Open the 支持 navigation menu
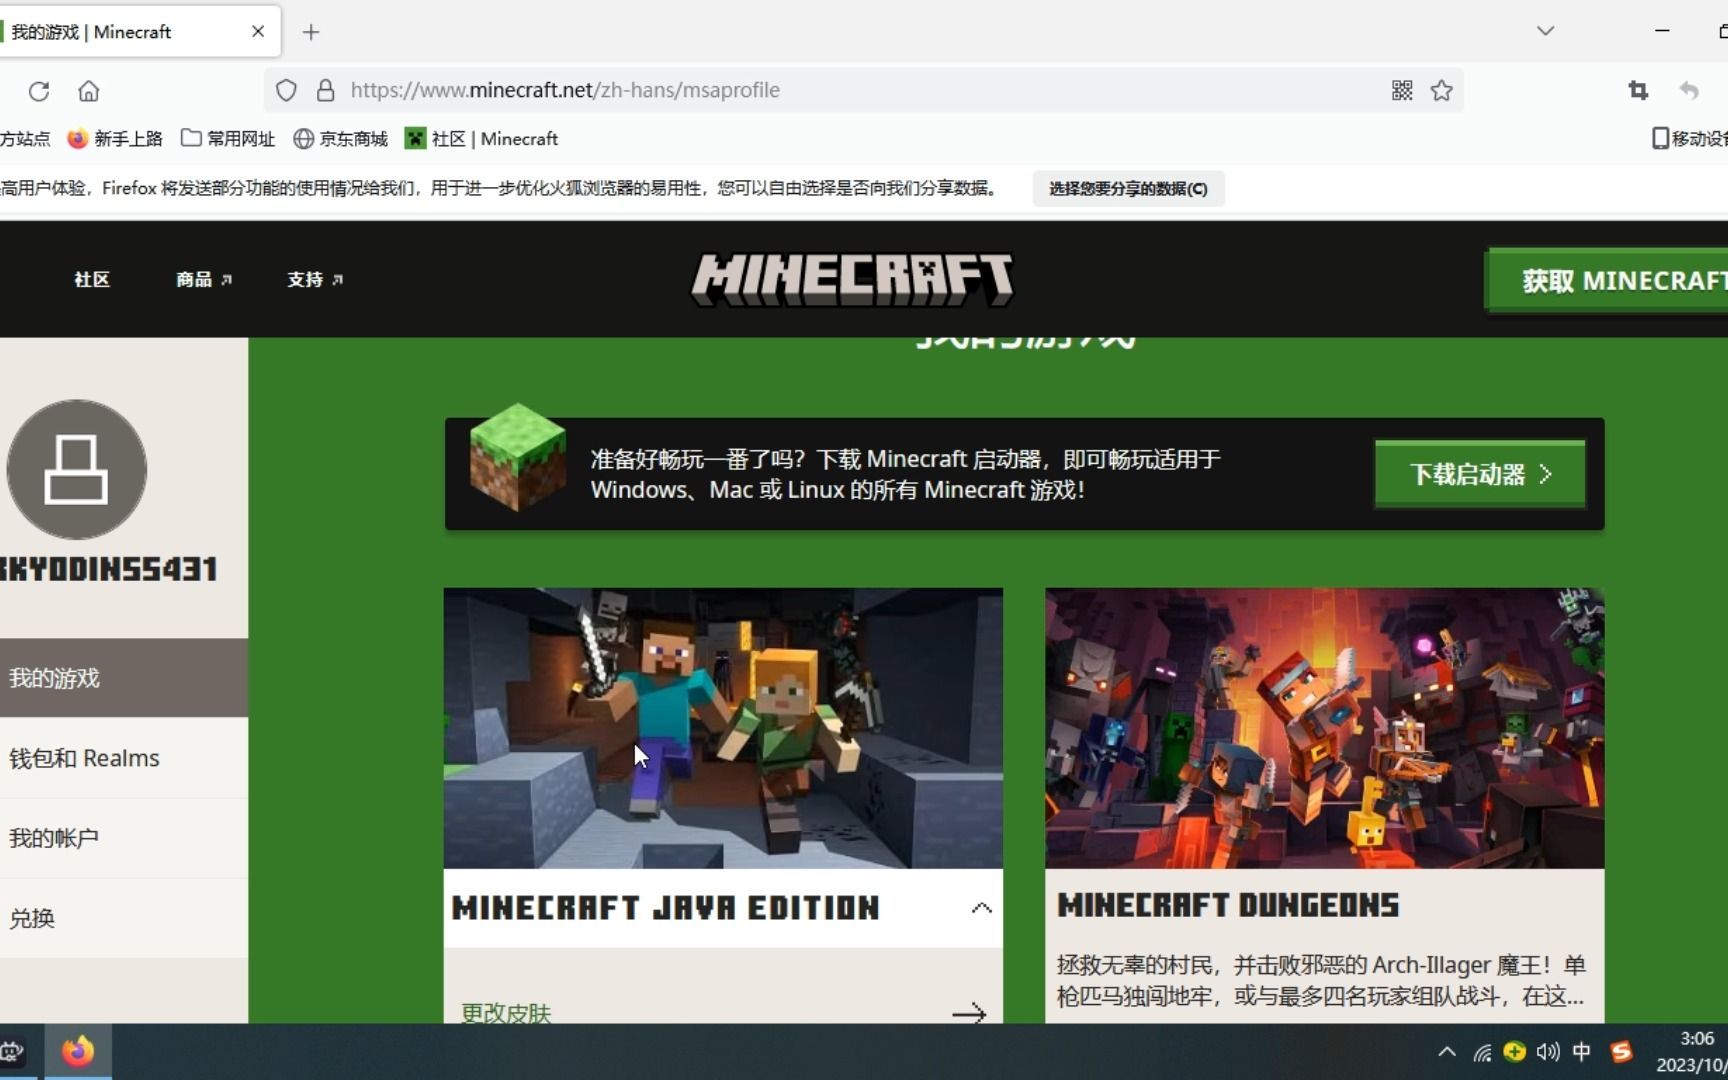The image size is (1728, 1080). pyautogui.click(x=315, y=280)
